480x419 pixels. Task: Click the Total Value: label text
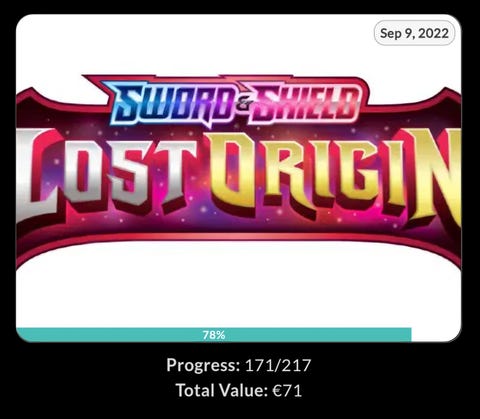[x=222, y=390]
